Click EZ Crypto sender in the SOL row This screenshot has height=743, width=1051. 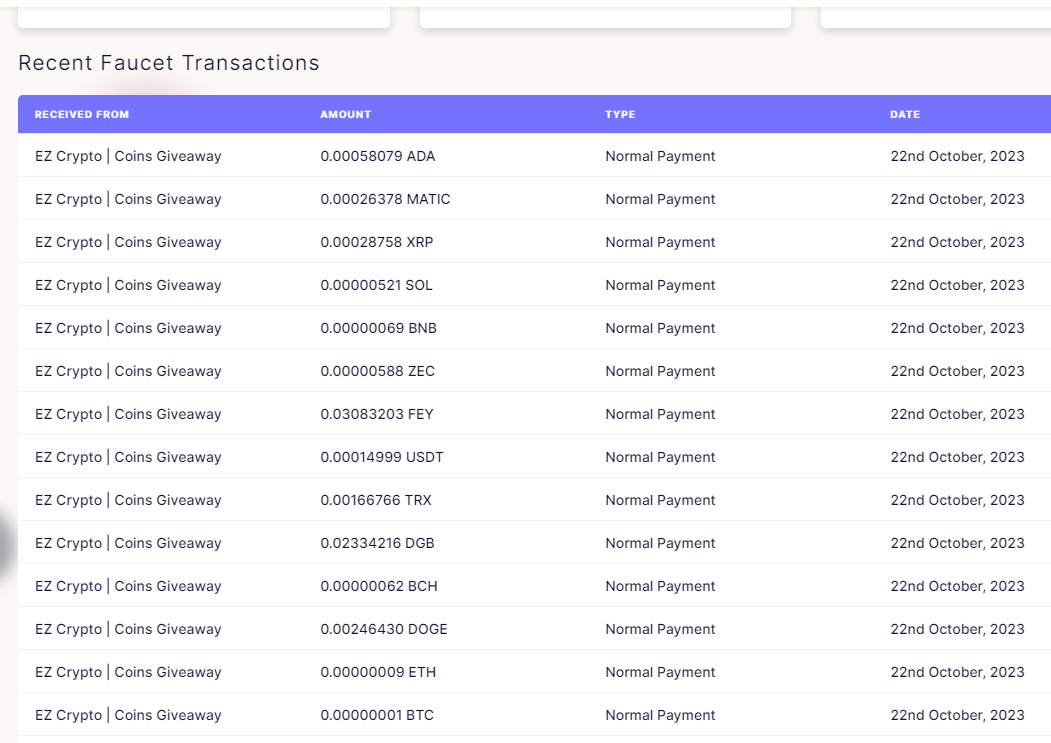[128, 285]
